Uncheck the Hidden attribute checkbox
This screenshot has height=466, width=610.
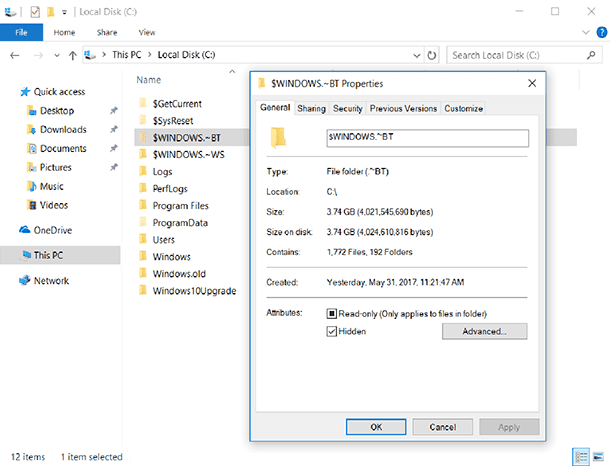pos(331,331)
